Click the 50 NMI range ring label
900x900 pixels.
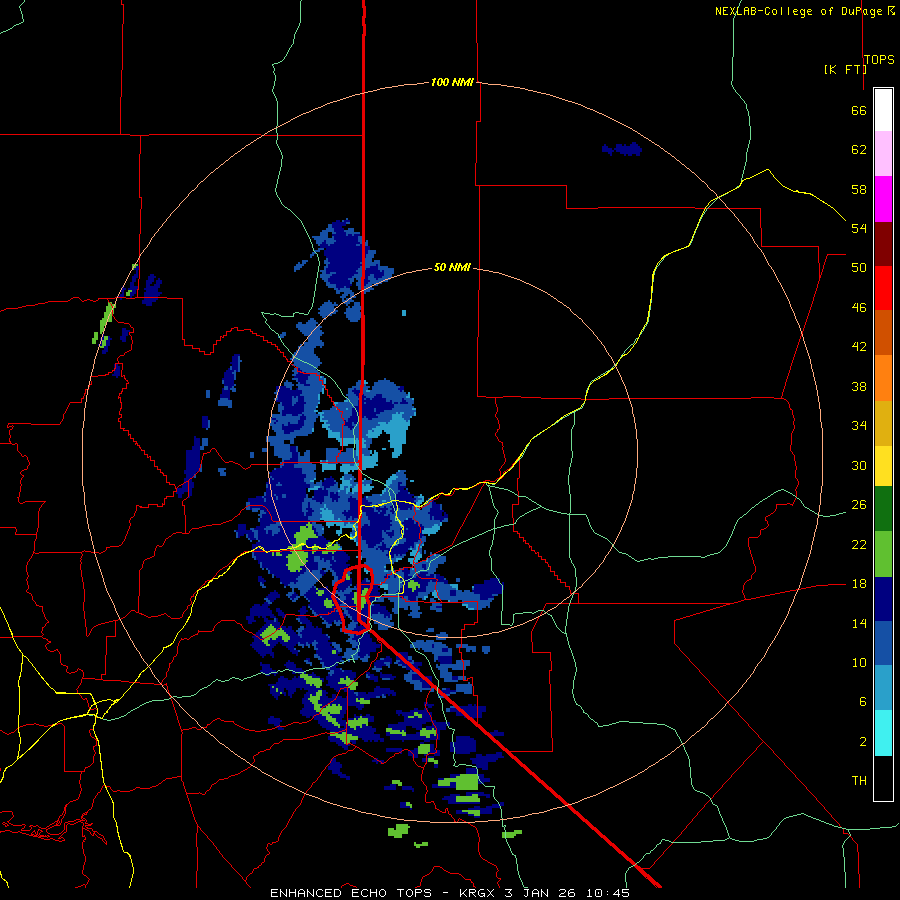(x=452, y=267)
